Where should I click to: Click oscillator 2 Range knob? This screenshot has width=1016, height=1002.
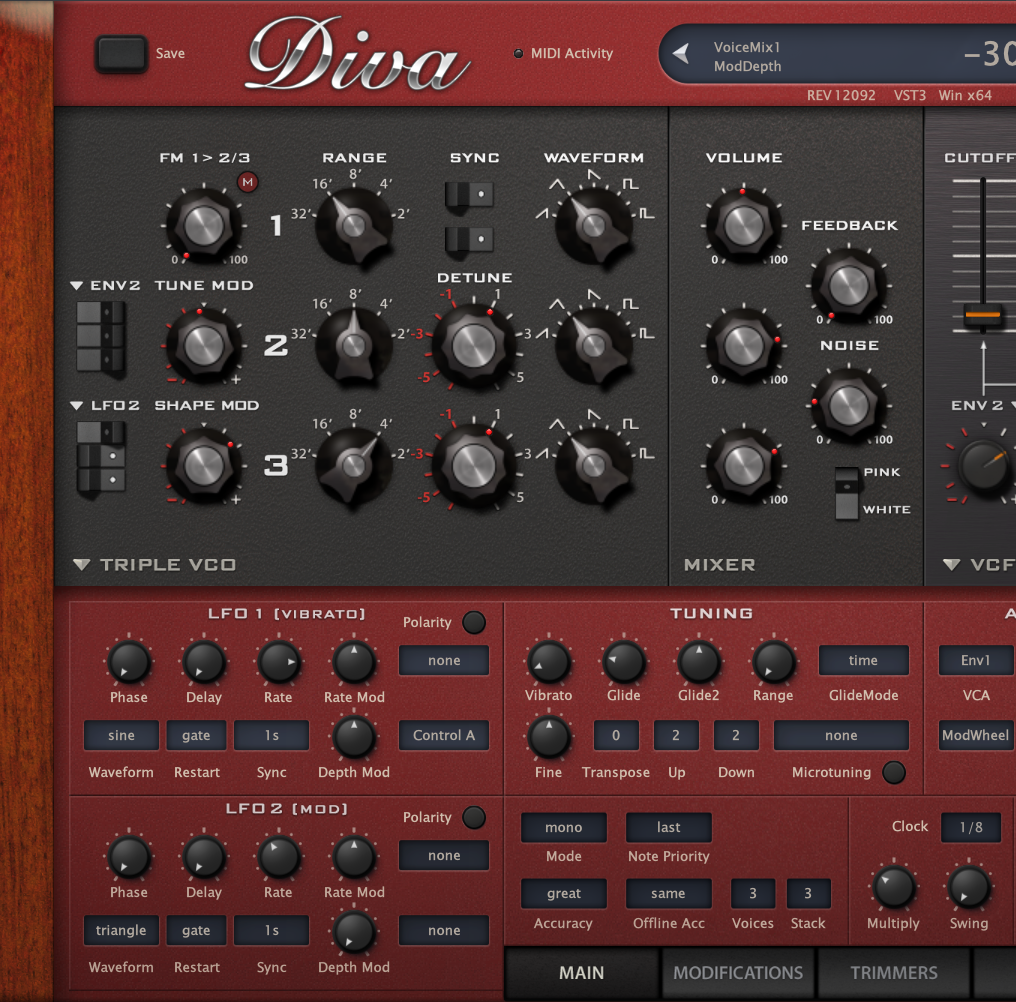(354, 345)
